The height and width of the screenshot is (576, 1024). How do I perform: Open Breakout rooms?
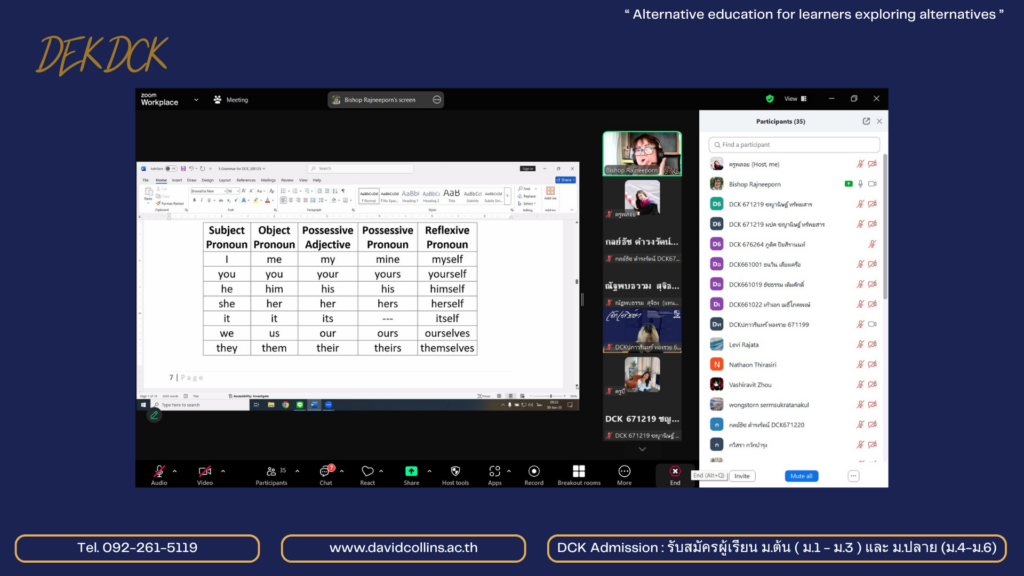[579, 471]
